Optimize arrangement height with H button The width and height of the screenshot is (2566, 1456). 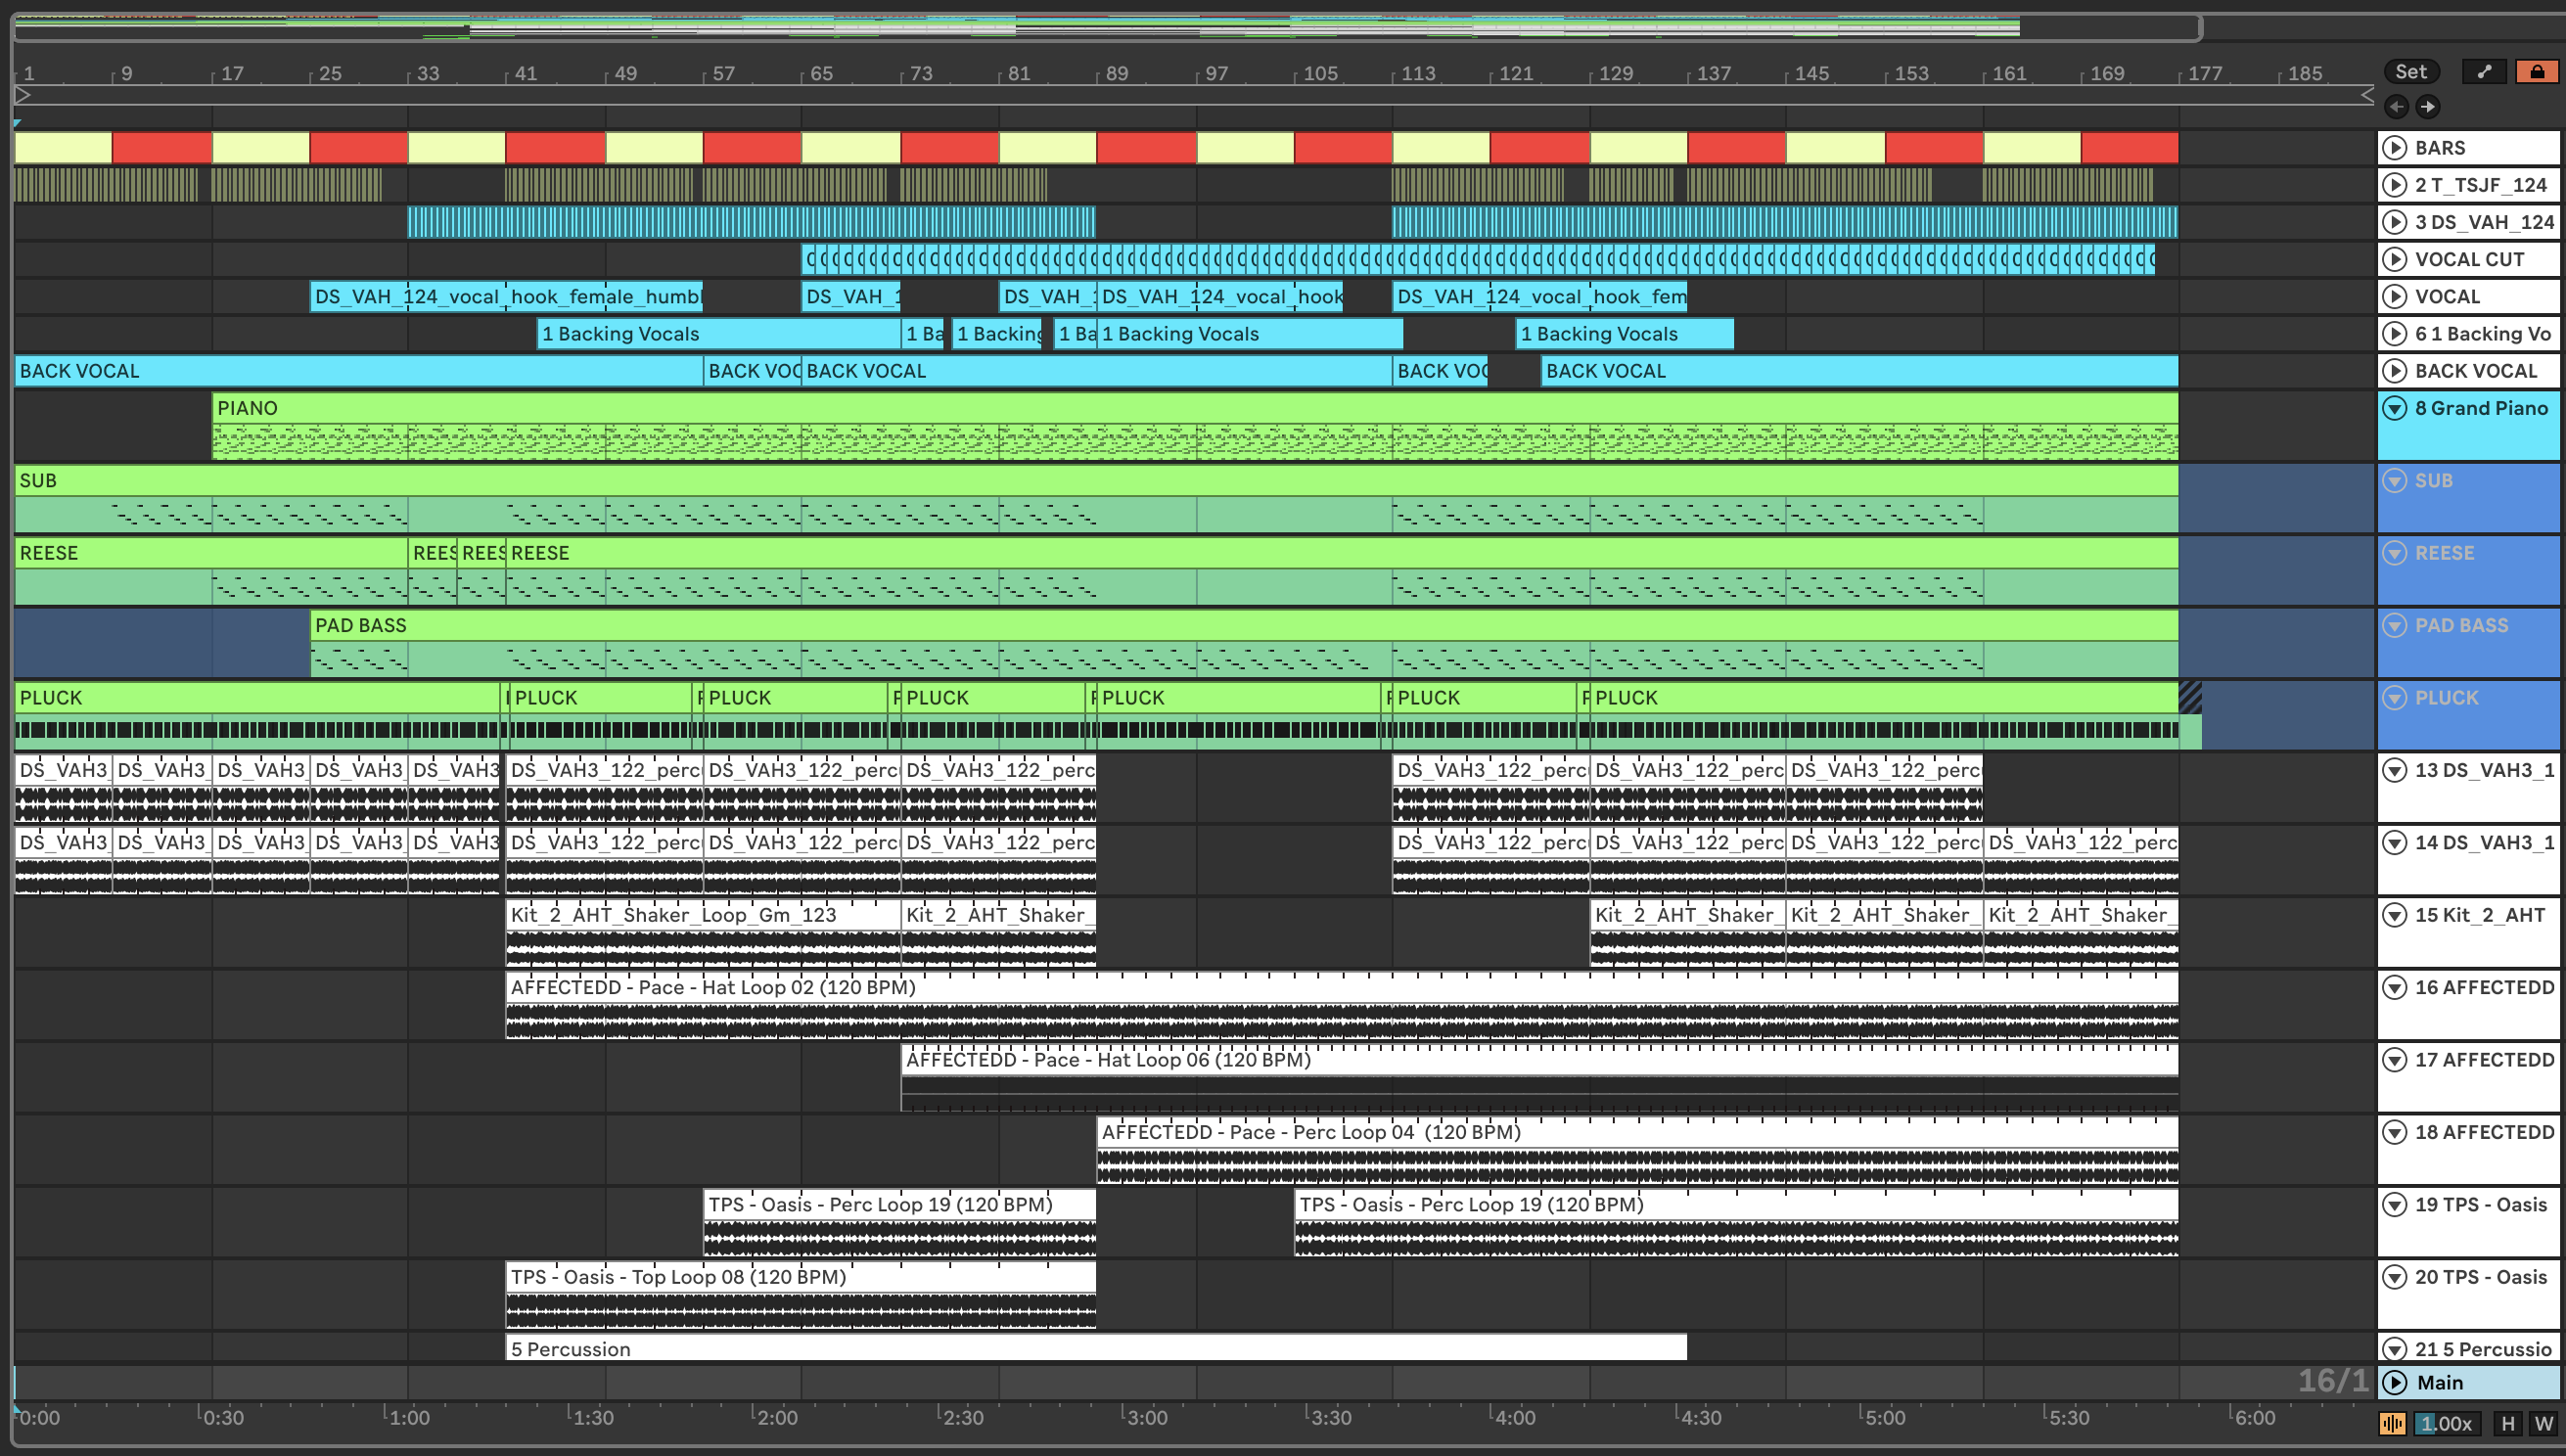pos(2508,1423)
